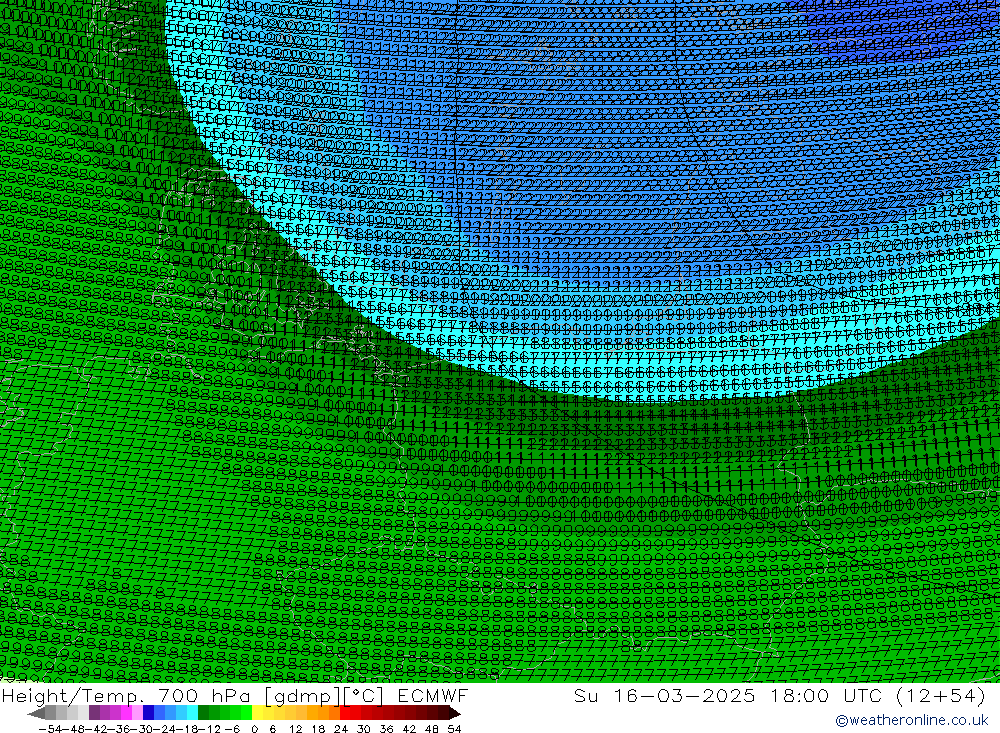Click the ECMWF model label
This screenshot has width=1000, height=733.
click(433, 695)
